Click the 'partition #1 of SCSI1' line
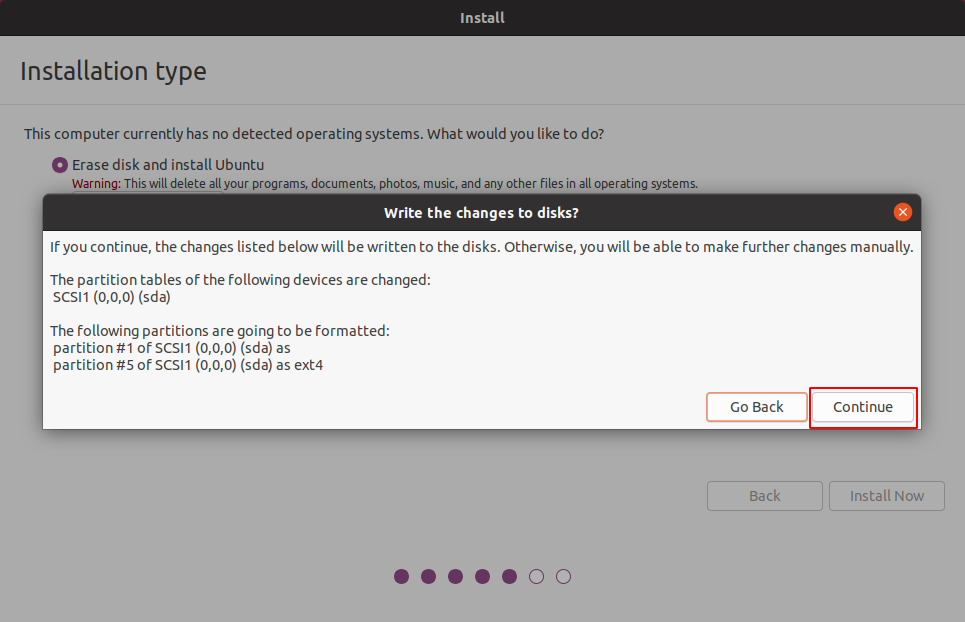 (x=171, y=348)
